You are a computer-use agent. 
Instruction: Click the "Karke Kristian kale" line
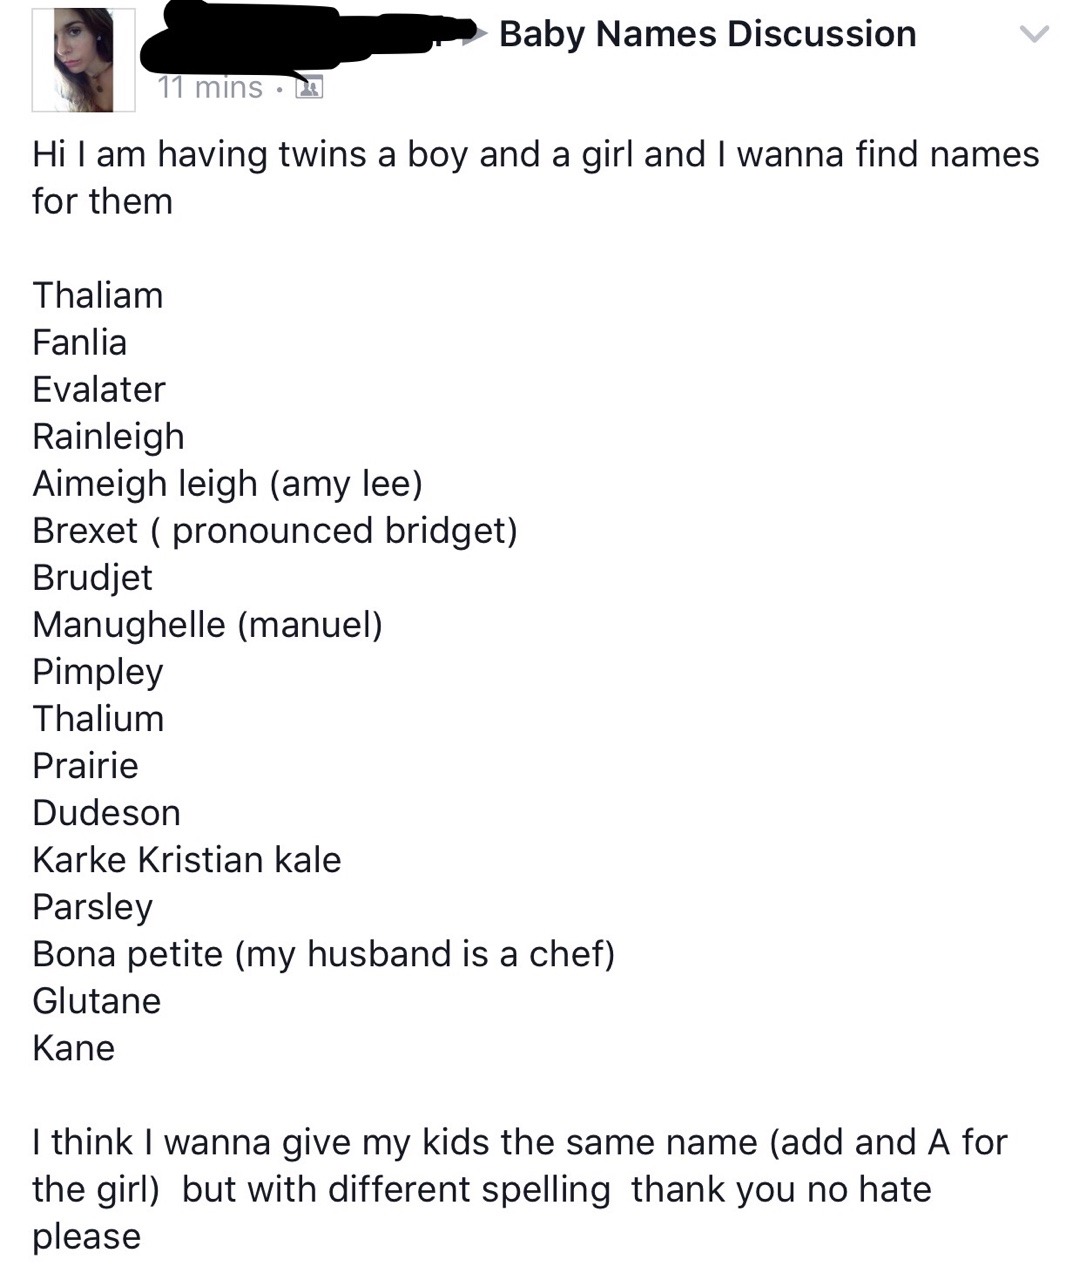186,859
